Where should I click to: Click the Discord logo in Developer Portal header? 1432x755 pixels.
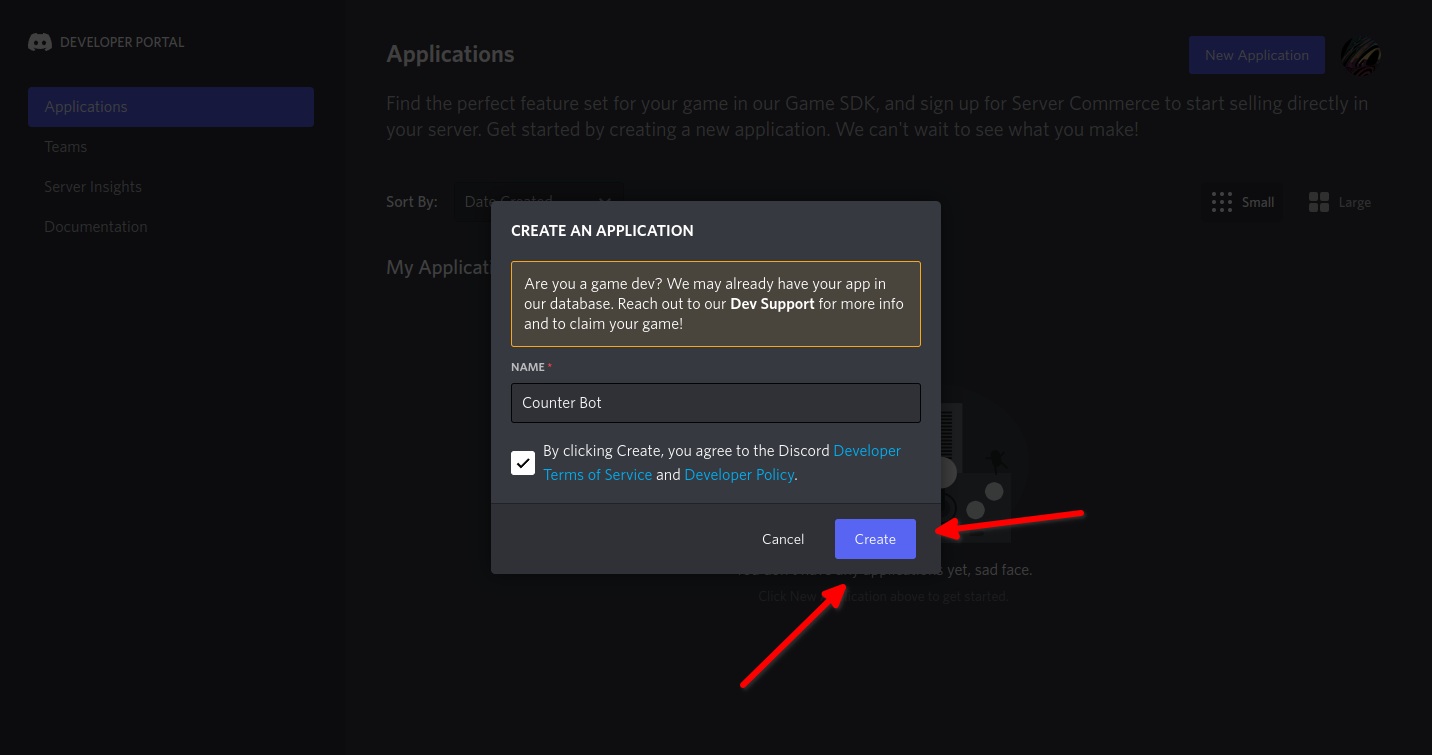40,42
